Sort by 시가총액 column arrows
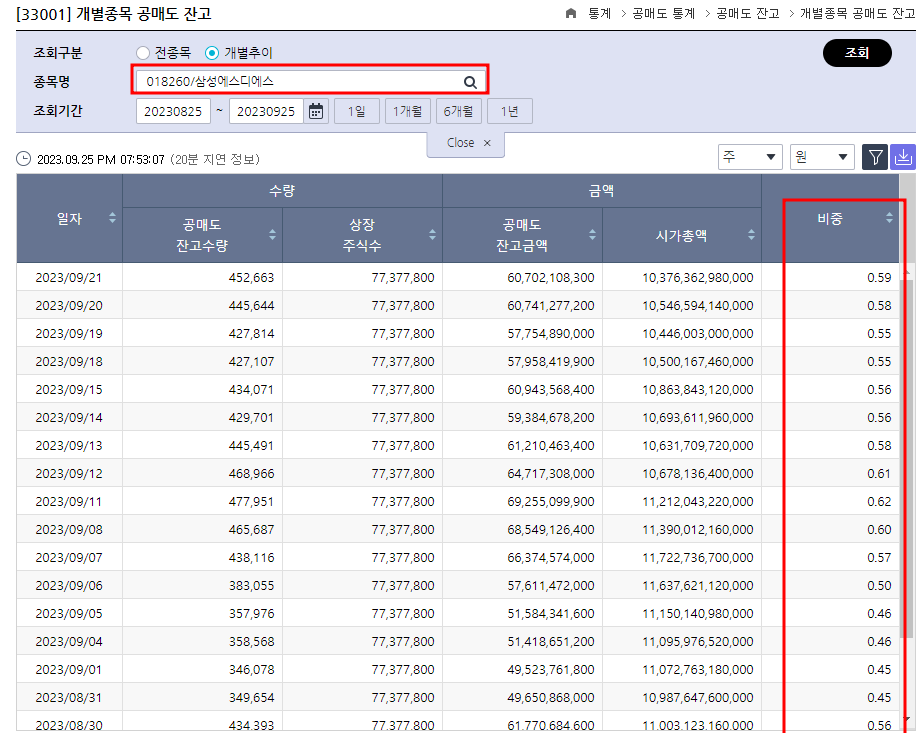916x733 pixels. click(x=751, y=235)
